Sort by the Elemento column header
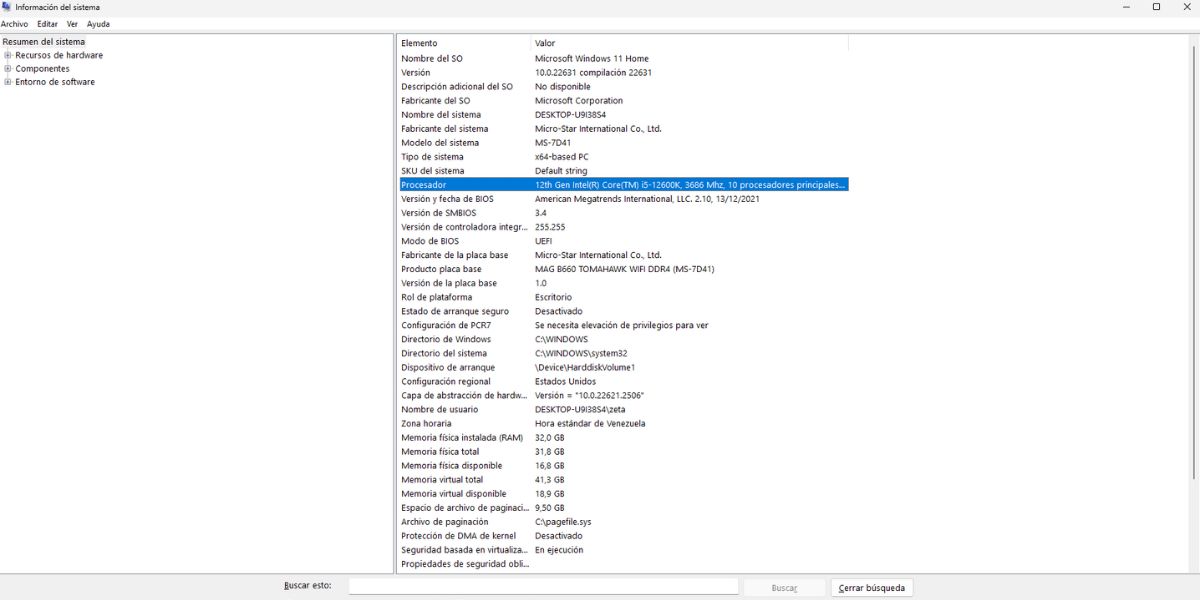Viewport: 1200px width, 600px height. [464, 43]
